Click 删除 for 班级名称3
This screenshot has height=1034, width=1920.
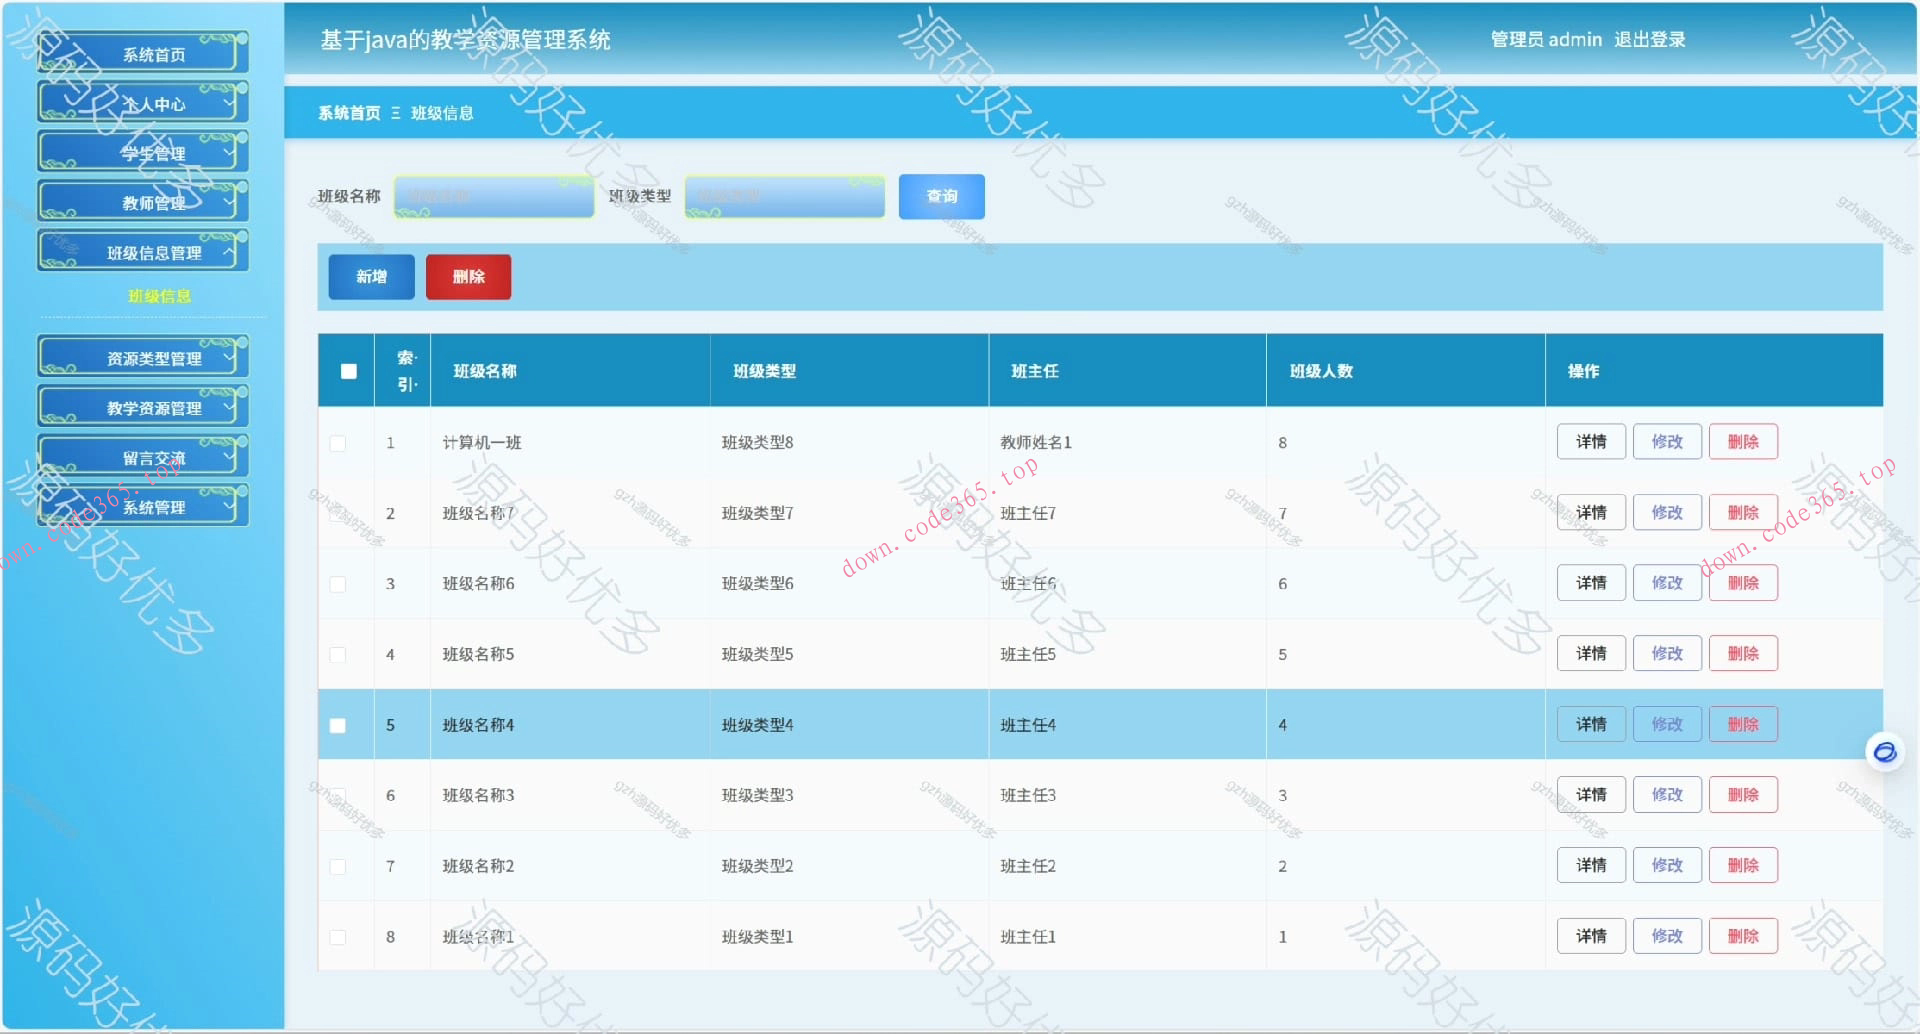click(1743, 795)
